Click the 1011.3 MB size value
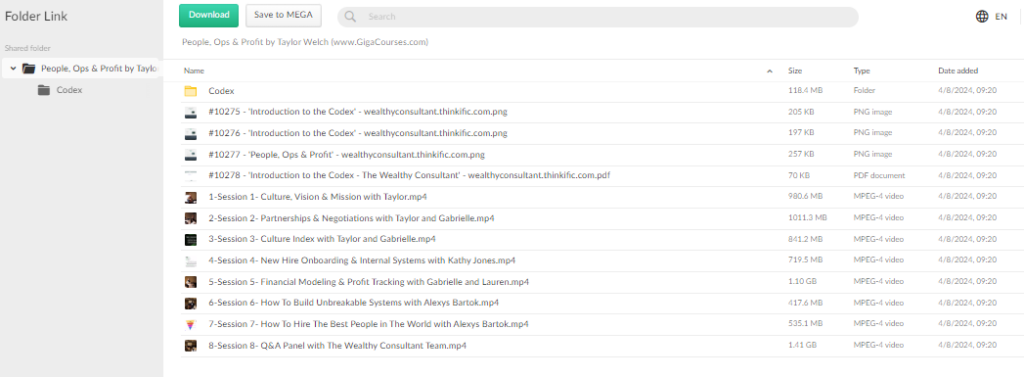This screenshot has height=377, width=1024. tap(808, 218)
